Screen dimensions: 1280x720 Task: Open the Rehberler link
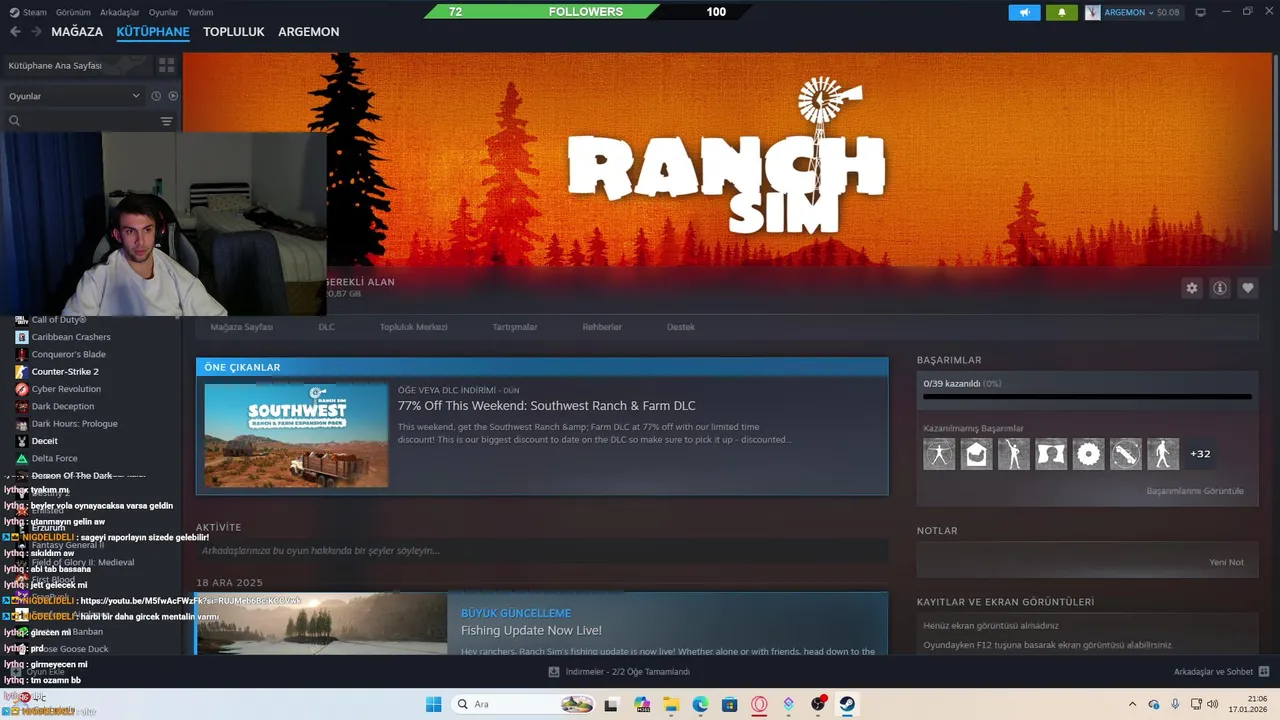[x=602, y=327]
